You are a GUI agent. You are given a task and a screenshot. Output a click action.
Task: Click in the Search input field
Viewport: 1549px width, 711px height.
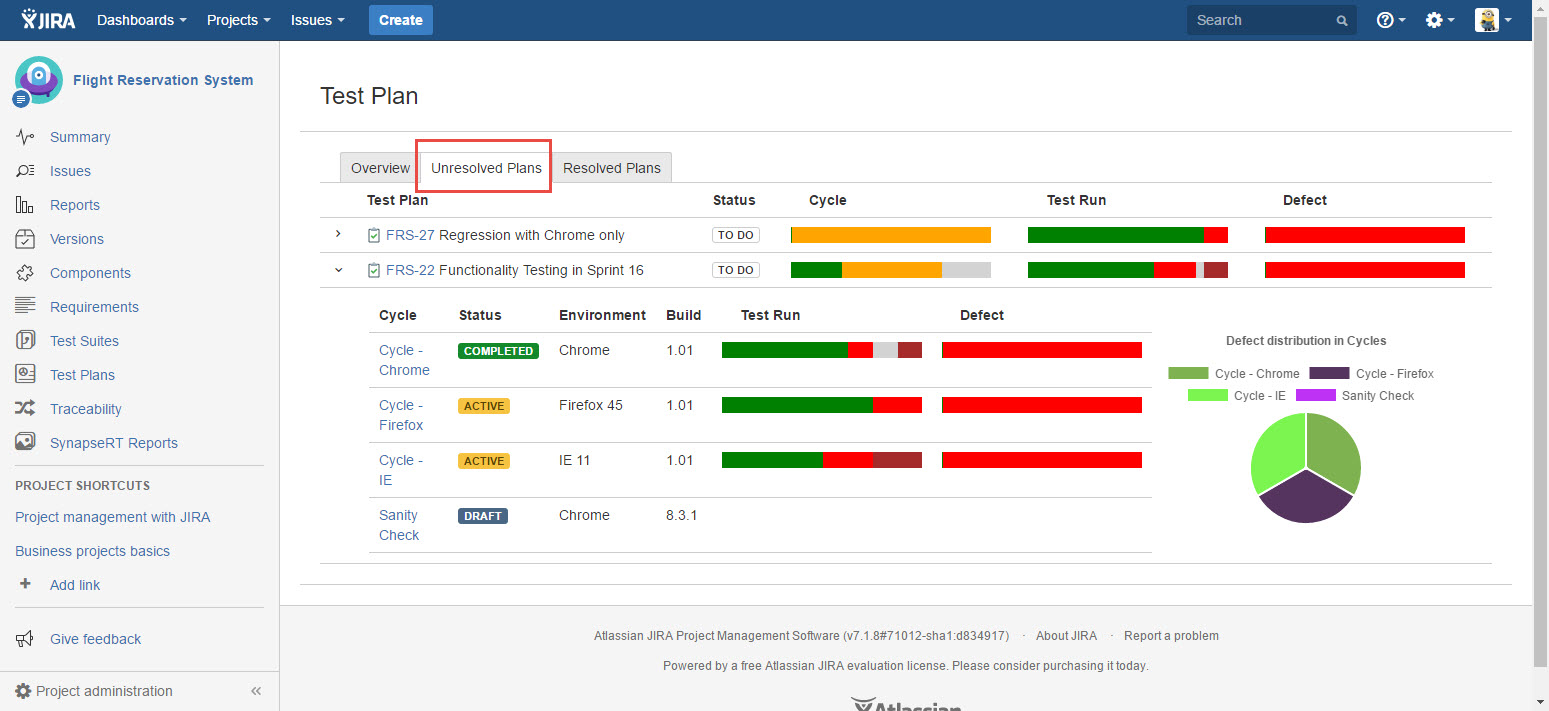(x=1260, y=20)
